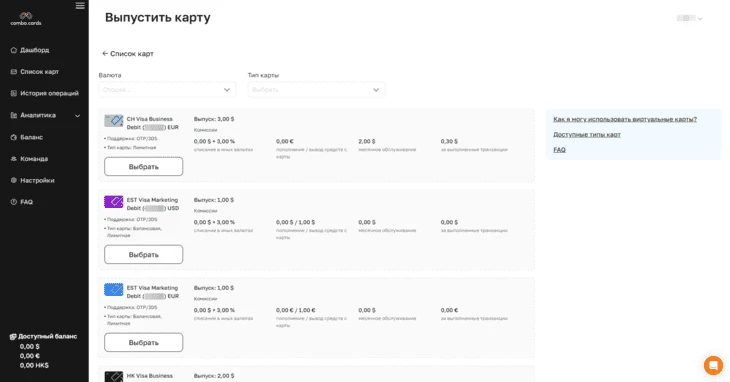Open Настройки in the sidebar
Screen dimensions: 730x382
(37, 180)
